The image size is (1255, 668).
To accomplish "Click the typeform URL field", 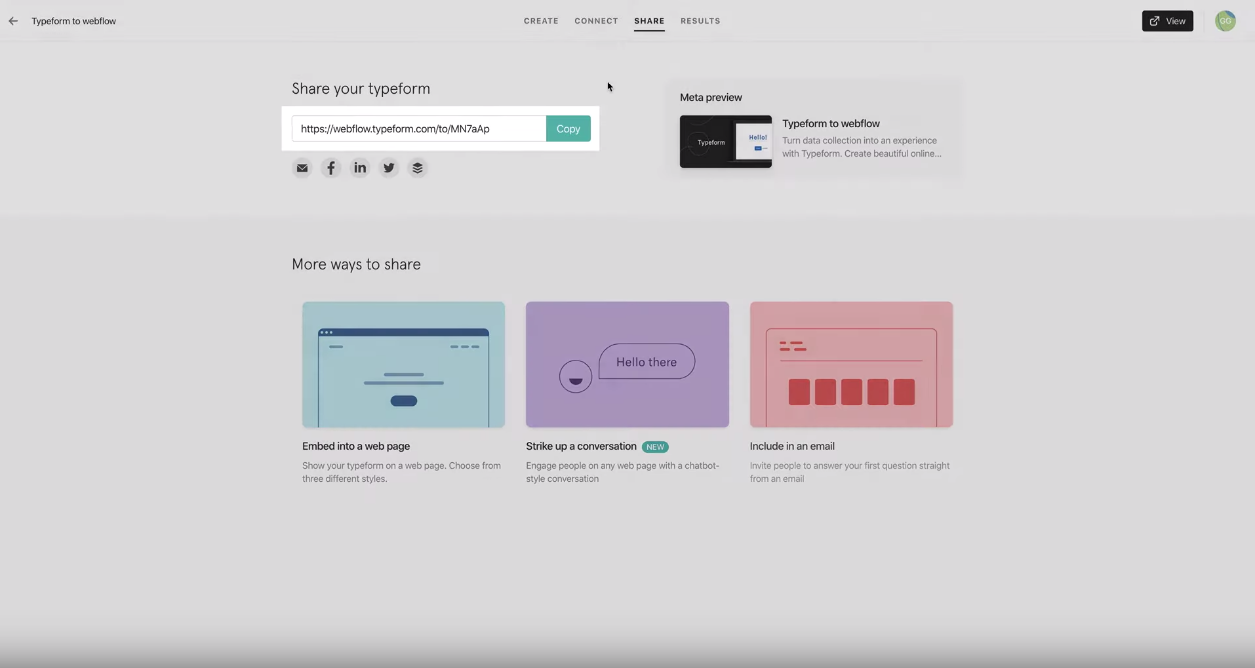I will click(x=419, y=129).
